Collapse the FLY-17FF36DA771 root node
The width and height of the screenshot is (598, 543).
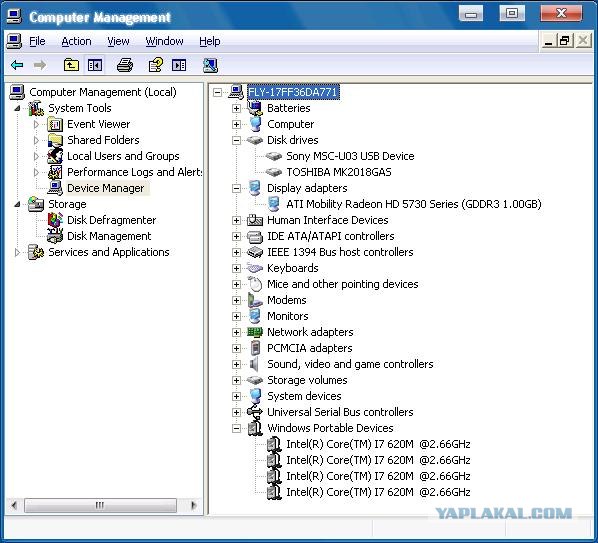pos(217,92)
